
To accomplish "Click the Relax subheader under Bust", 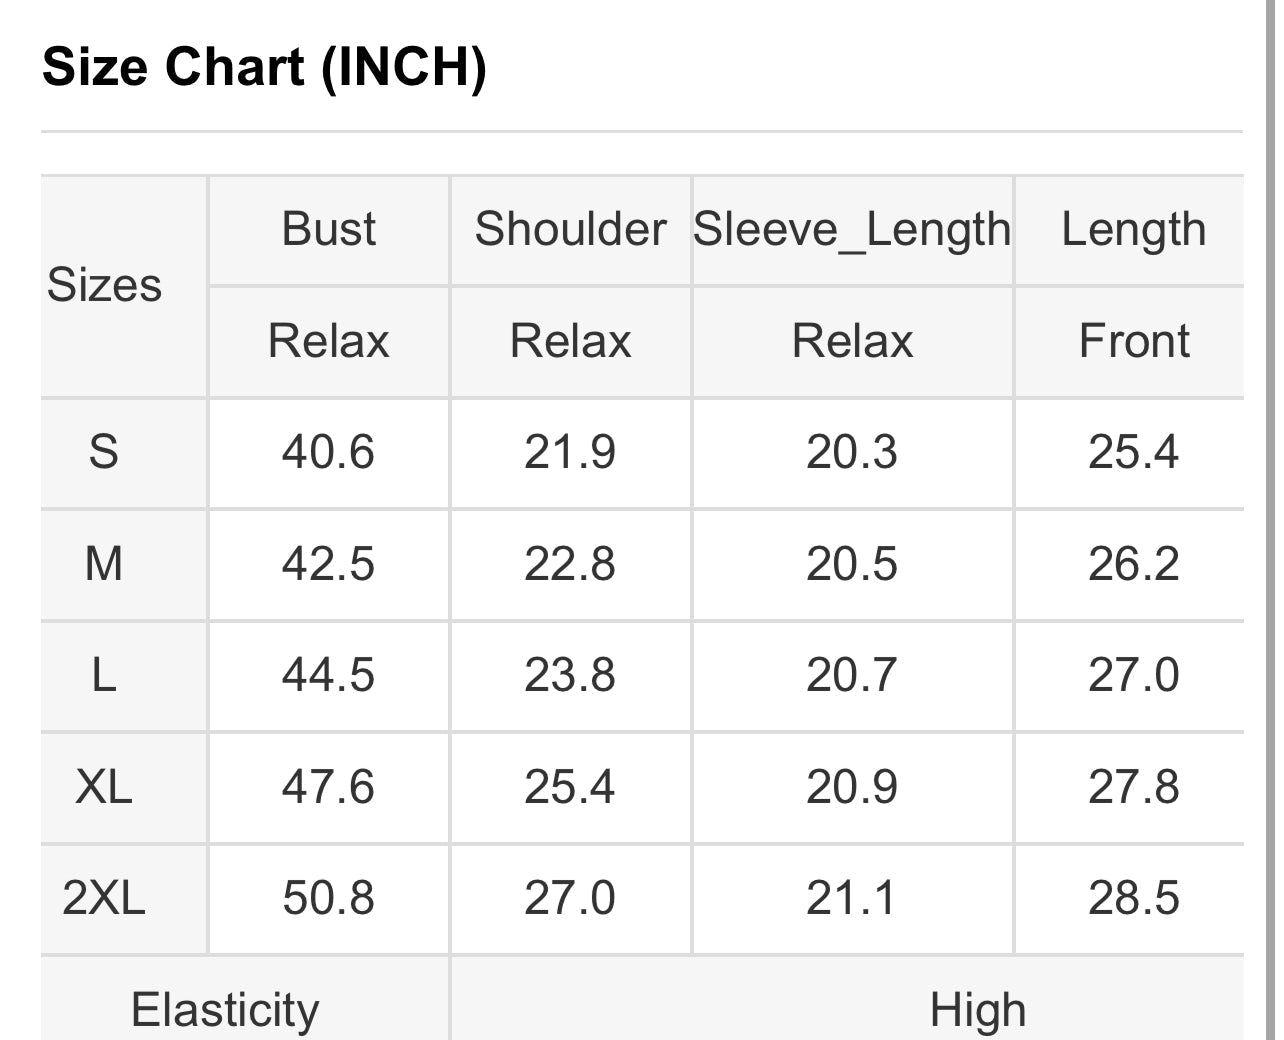I will [328, 341].
